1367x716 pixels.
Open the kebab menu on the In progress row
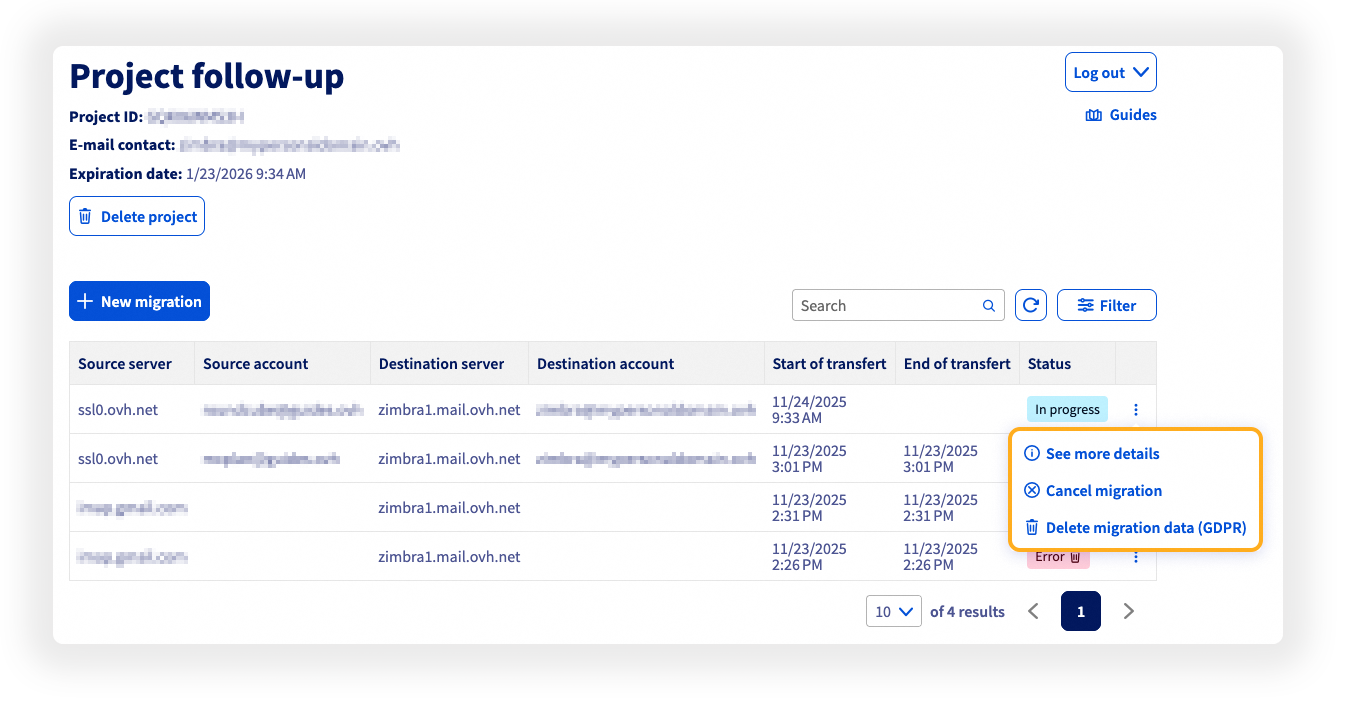click(x=1135, y=409)
